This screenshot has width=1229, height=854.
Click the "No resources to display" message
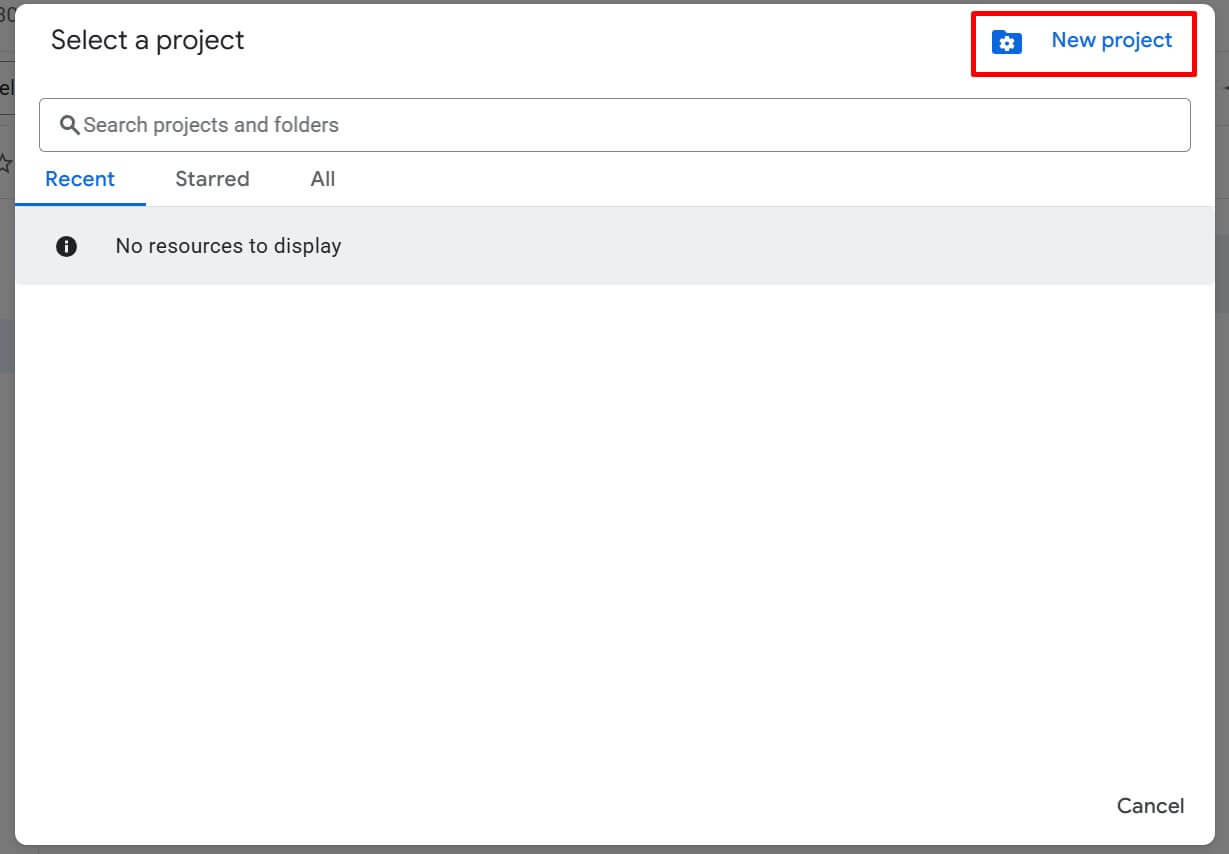[x=228, y=246]
